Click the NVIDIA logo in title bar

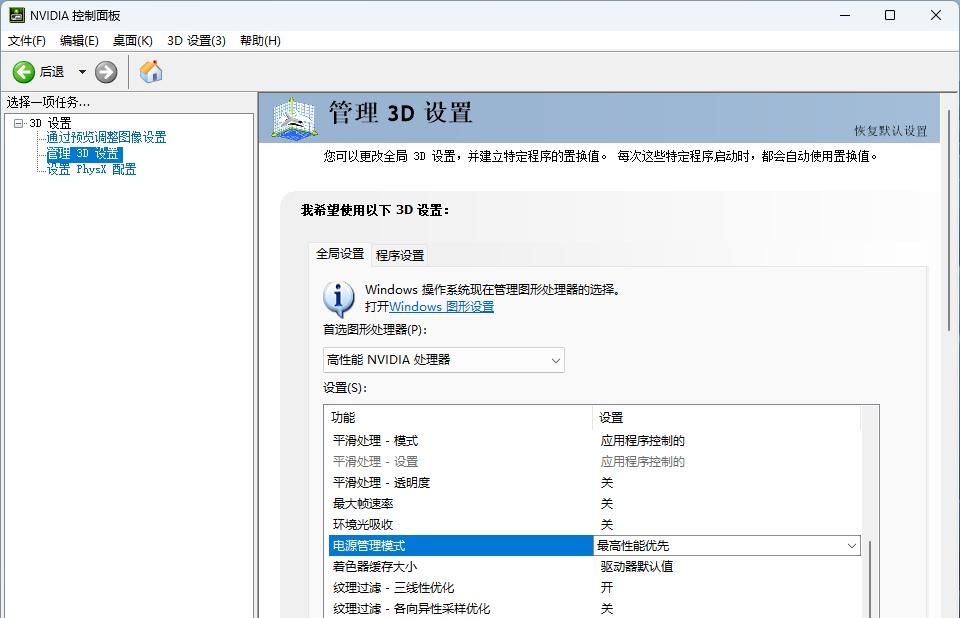tap(17, 15)
